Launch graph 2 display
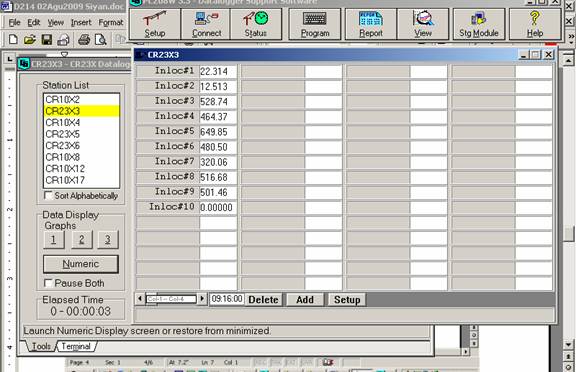 (82, 240)
